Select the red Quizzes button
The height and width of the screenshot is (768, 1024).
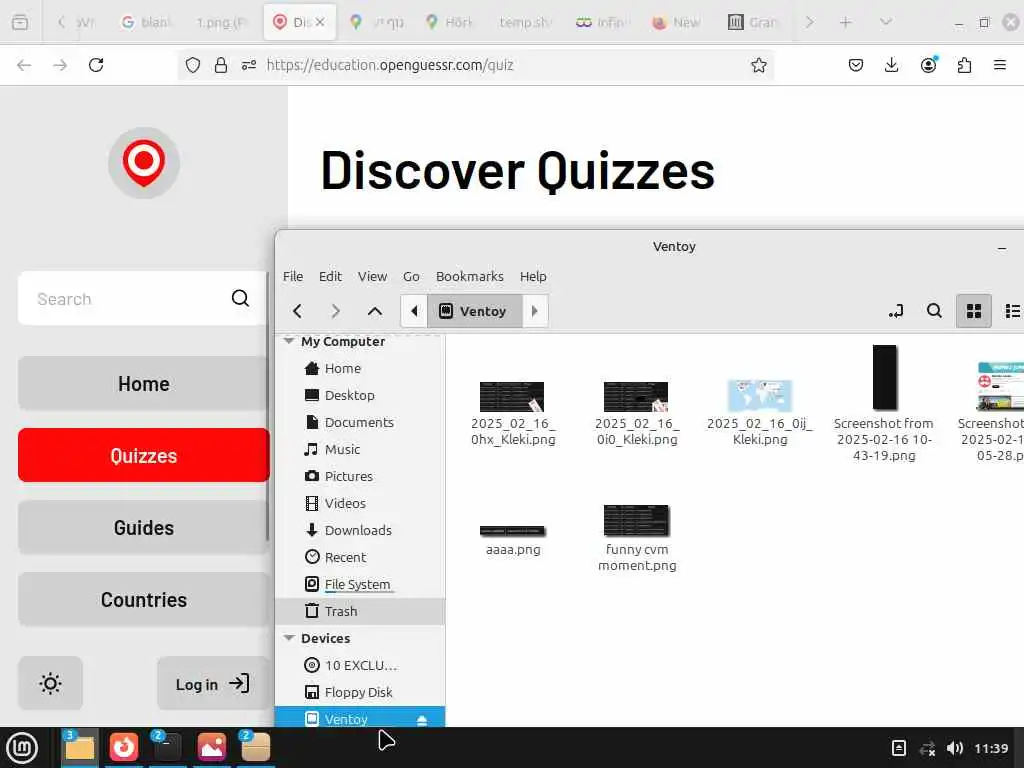tap(144, 455)
